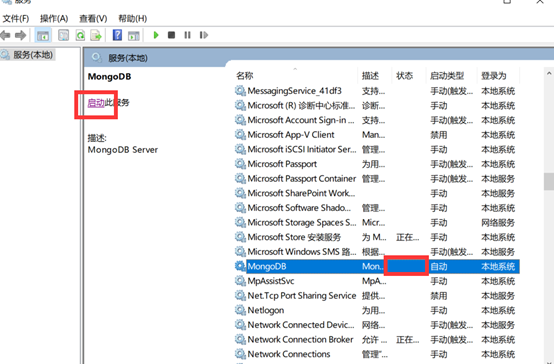Click 自动 startup type of MongoDB
Viewport: 554px width, 364px height.
(439, 266)
